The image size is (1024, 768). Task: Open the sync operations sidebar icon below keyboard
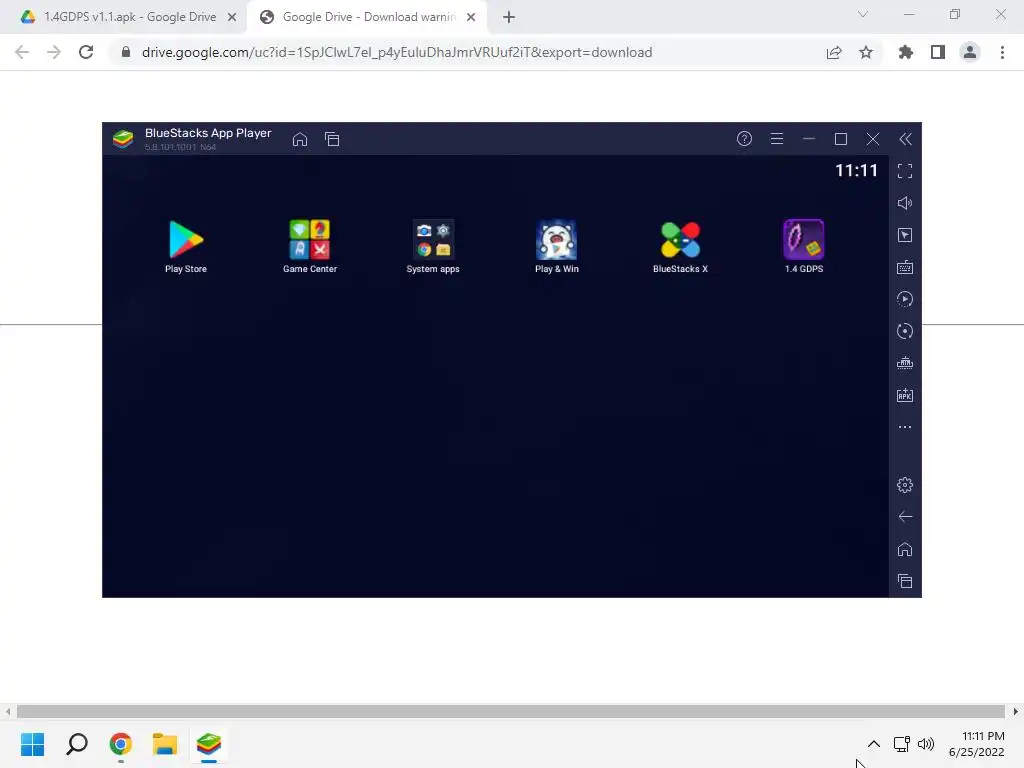click(x=904, y=299)
